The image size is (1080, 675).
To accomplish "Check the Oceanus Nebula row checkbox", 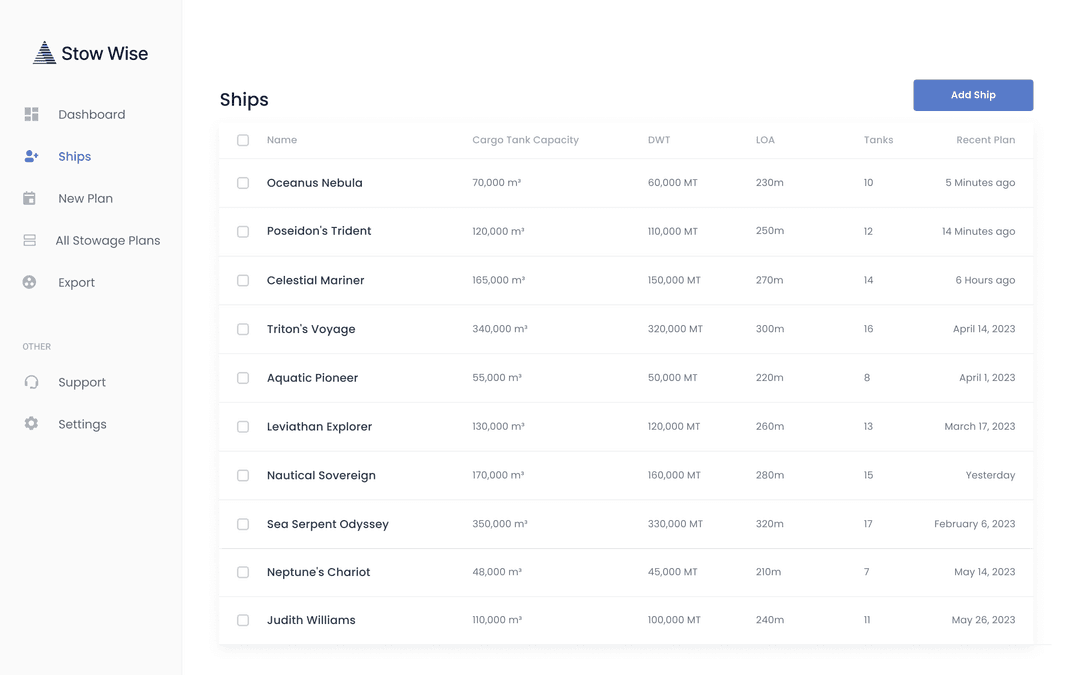I will point(243,183).
